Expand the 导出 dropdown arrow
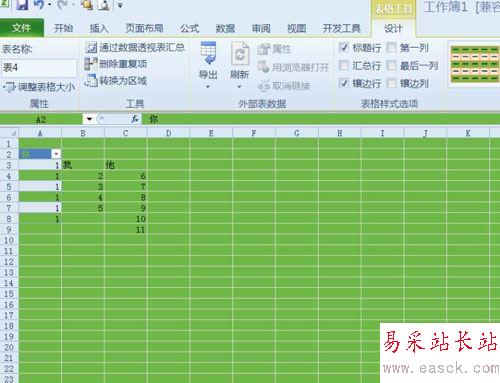Image resolution: width=500 pixels, height=383 pixels. [208, 87]
